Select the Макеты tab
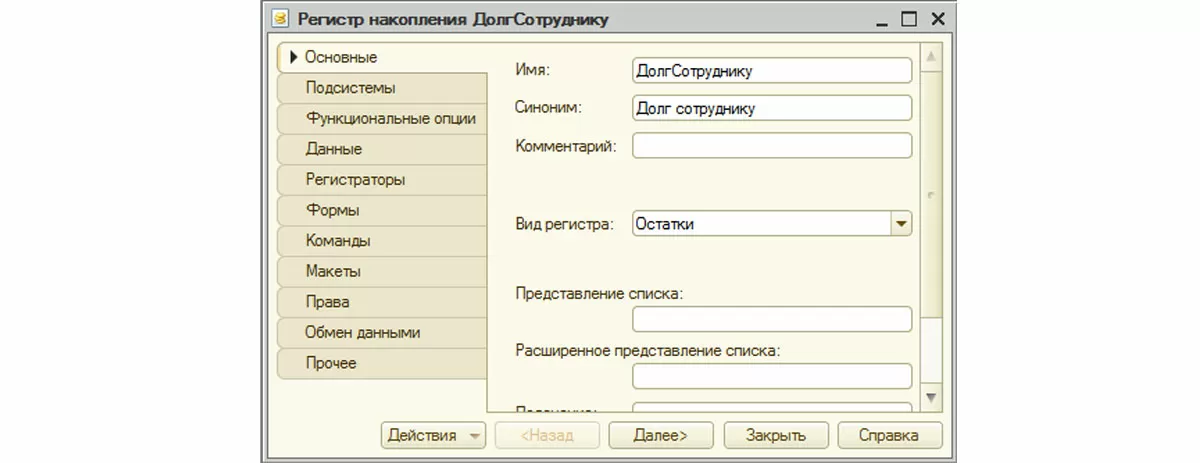The image size is (1200, 463). pos(333,271)
